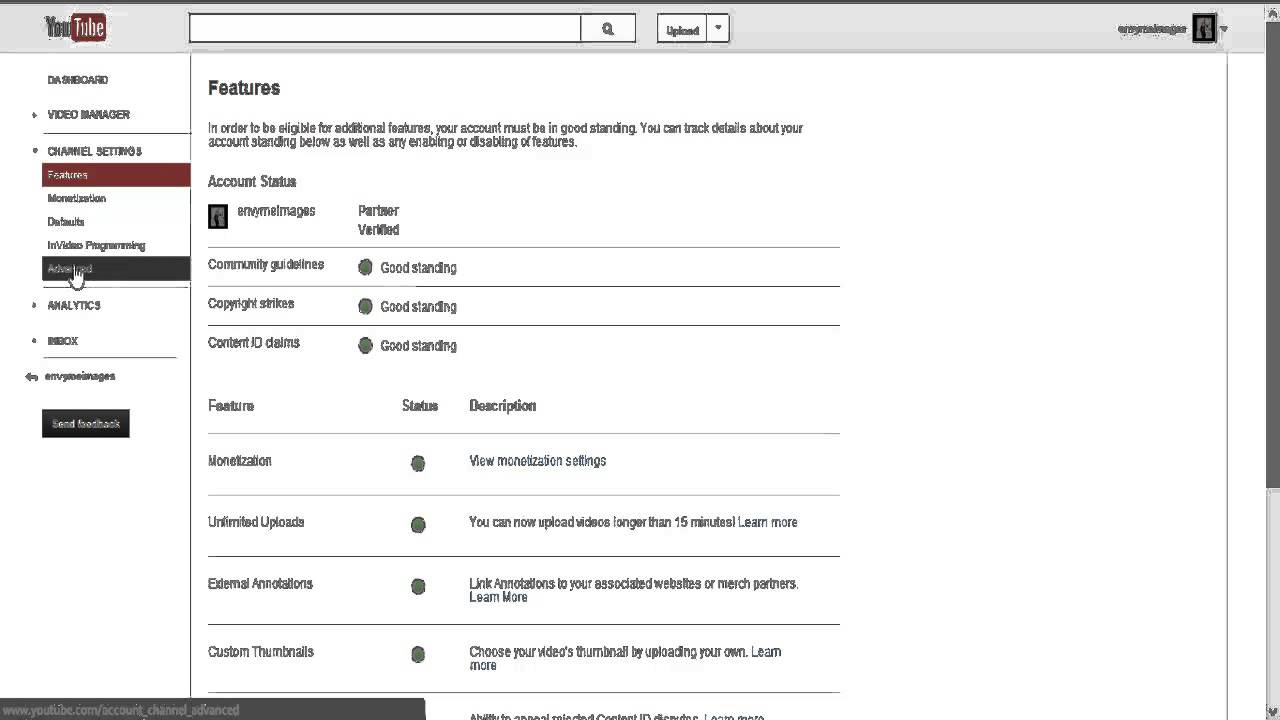This screenshot has width=1280, height=720.
Task: Click the External Annotations feature name
Action: pyautogui.click(x=260, y=584)
